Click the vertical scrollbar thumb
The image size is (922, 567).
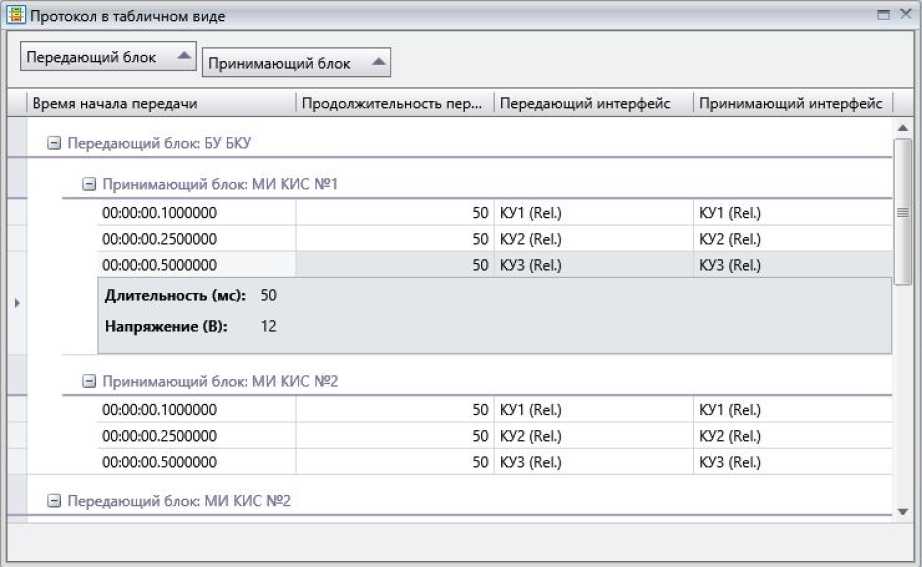[x=903, y=212]
